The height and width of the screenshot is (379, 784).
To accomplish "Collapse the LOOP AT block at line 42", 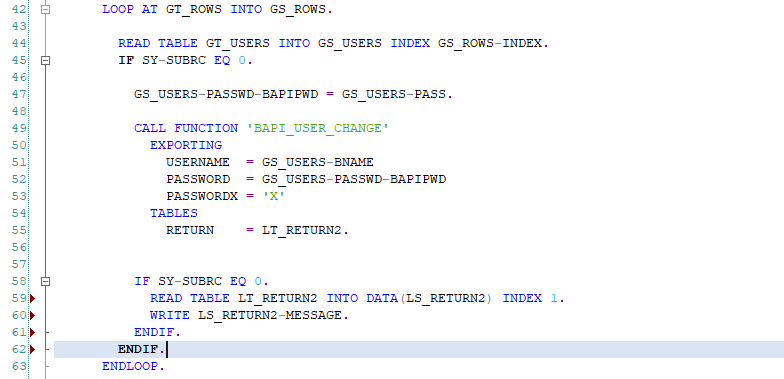I will (46, 9).
